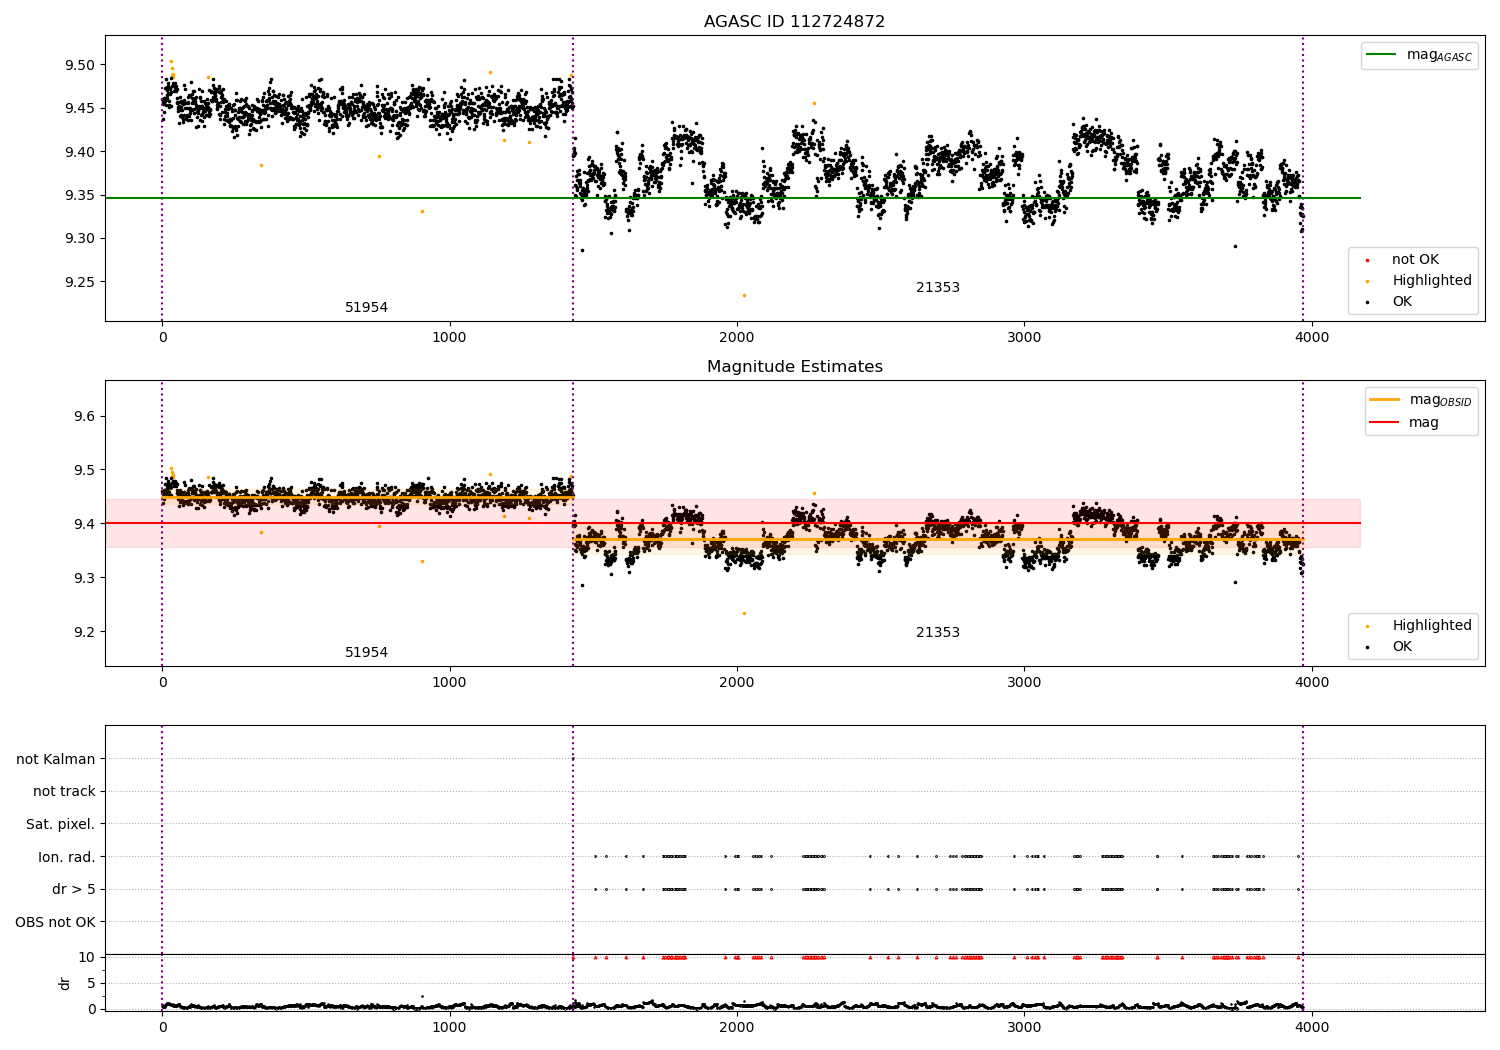Image resolution: width=1500 pixels, height=1050 pixels.
Task: Click the 'not track' axis label
Action: 64,792
